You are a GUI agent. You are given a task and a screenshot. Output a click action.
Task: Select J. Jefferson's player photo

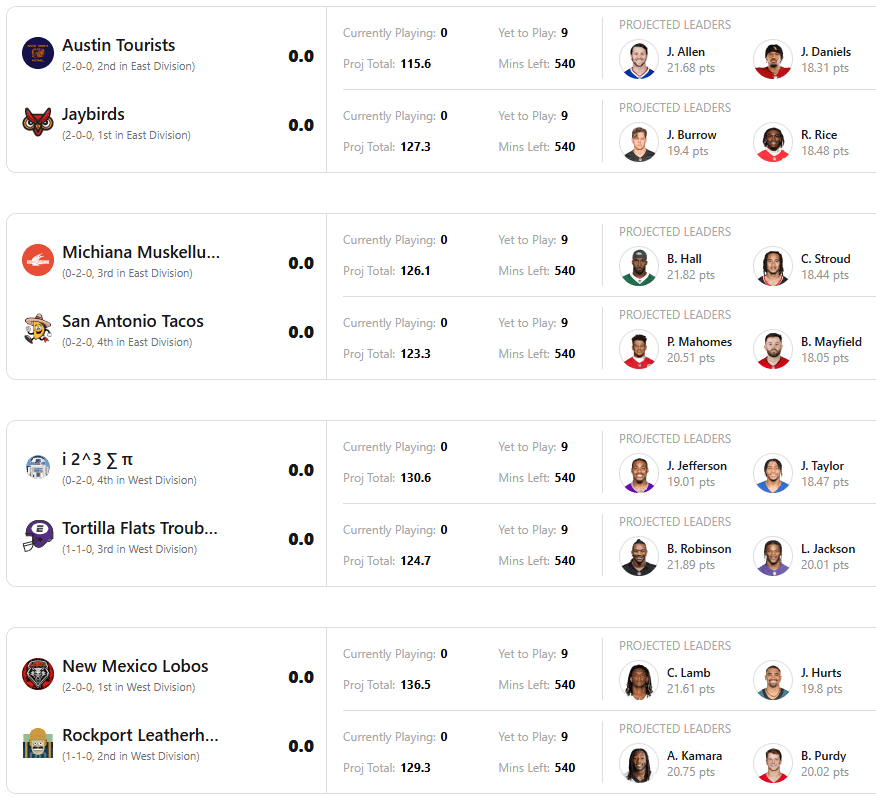click(x=639, y=473)
